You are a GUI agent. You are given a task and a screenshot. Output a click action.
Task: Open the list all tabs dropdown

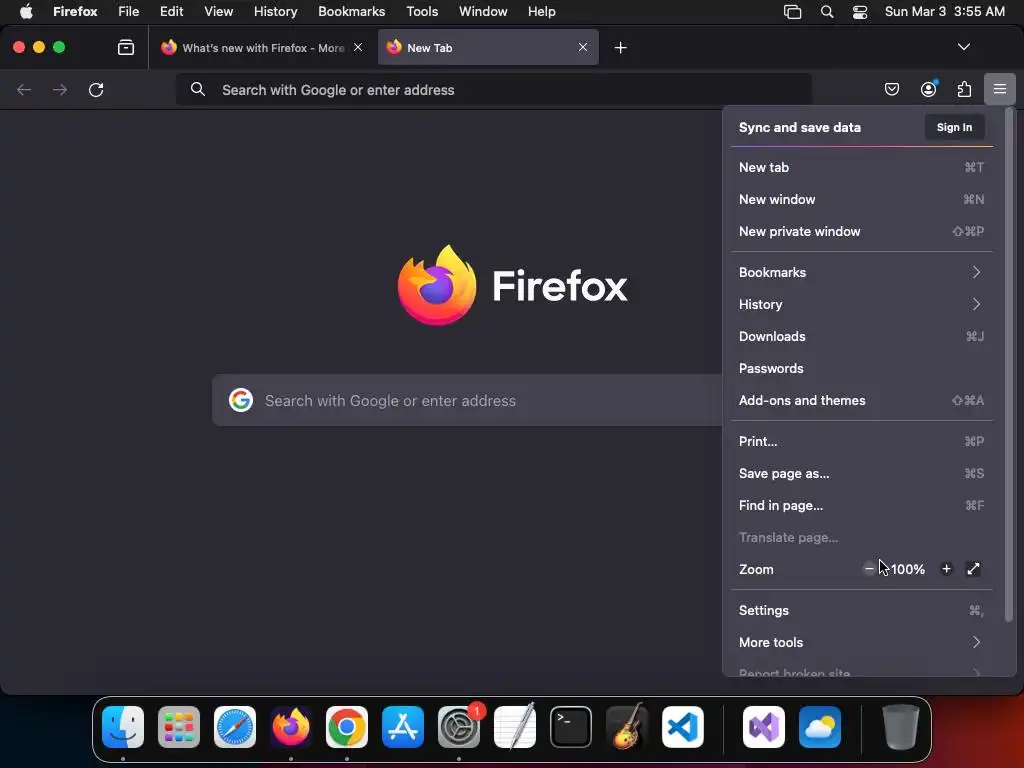963,47
